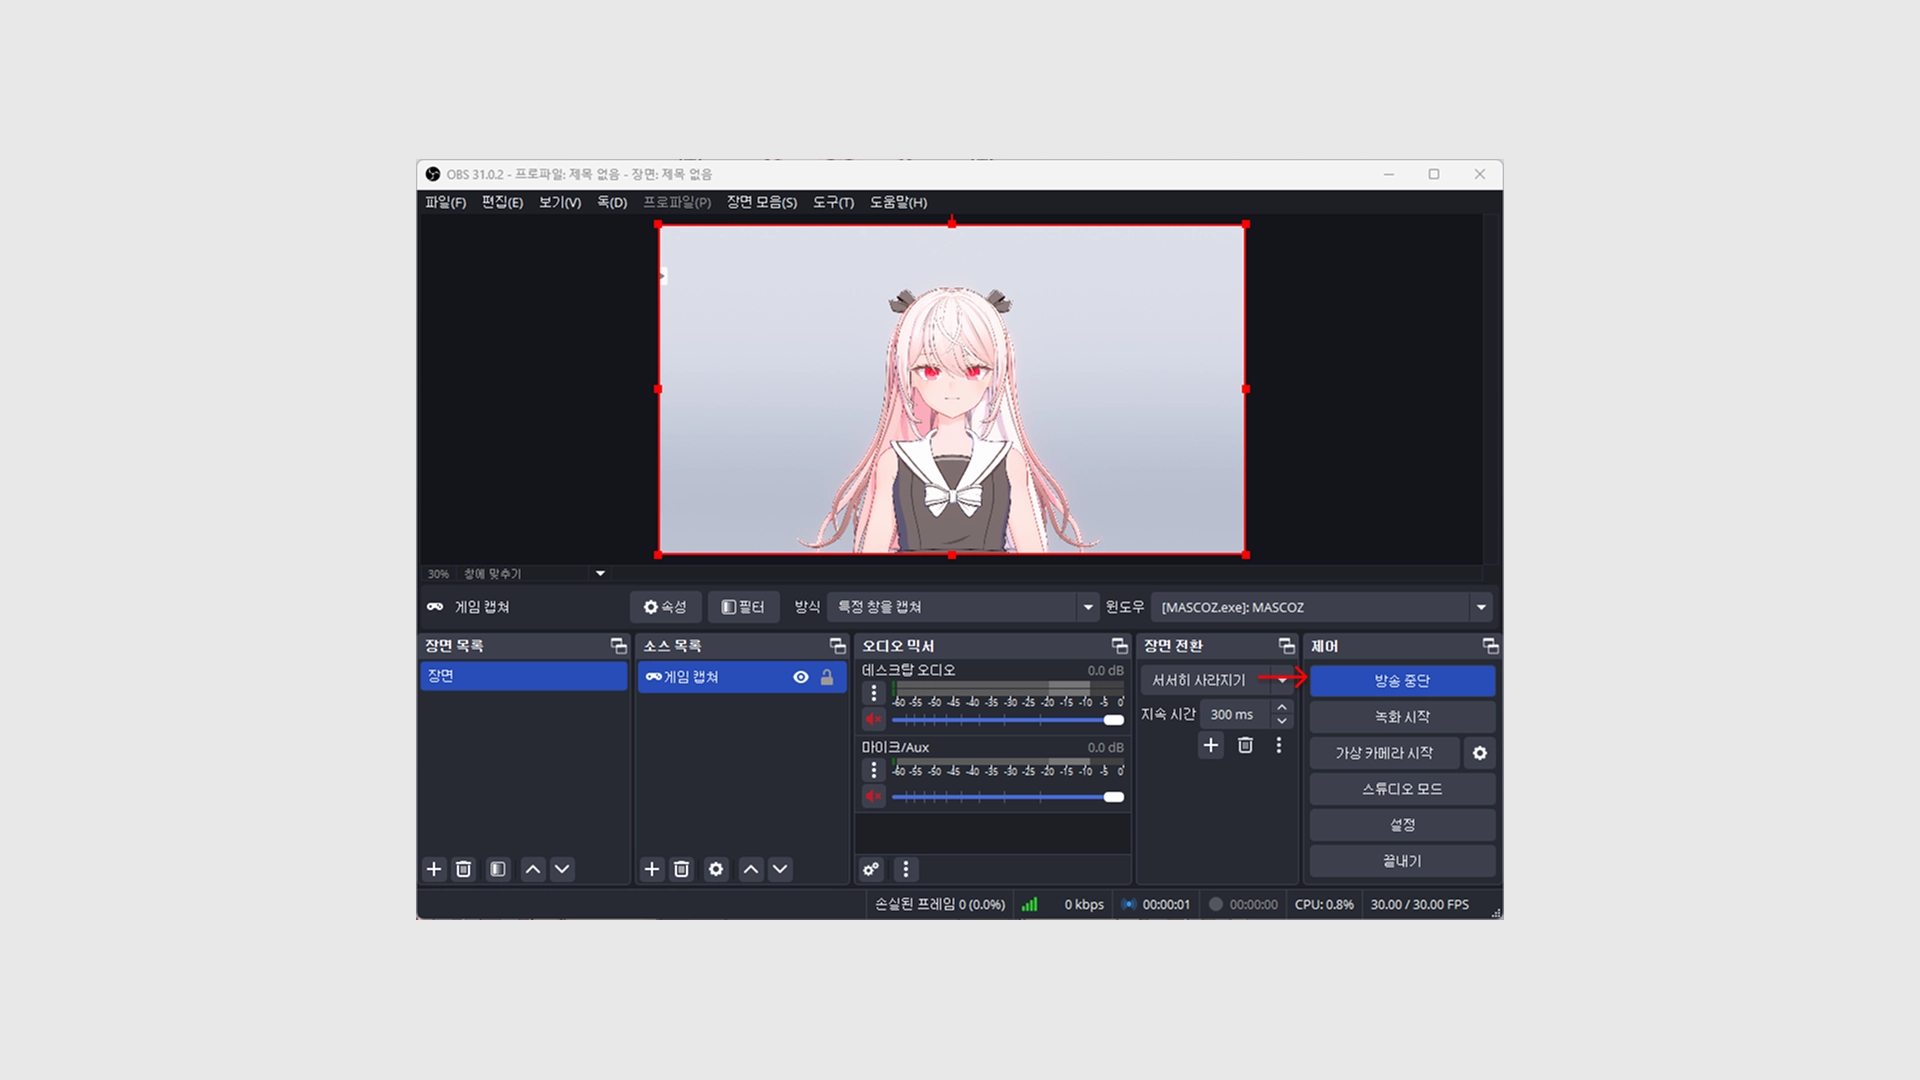Click 방송 중단 stop streaming button
This screenshot has width=1920, height=1080.
[x=1402, y=681]
